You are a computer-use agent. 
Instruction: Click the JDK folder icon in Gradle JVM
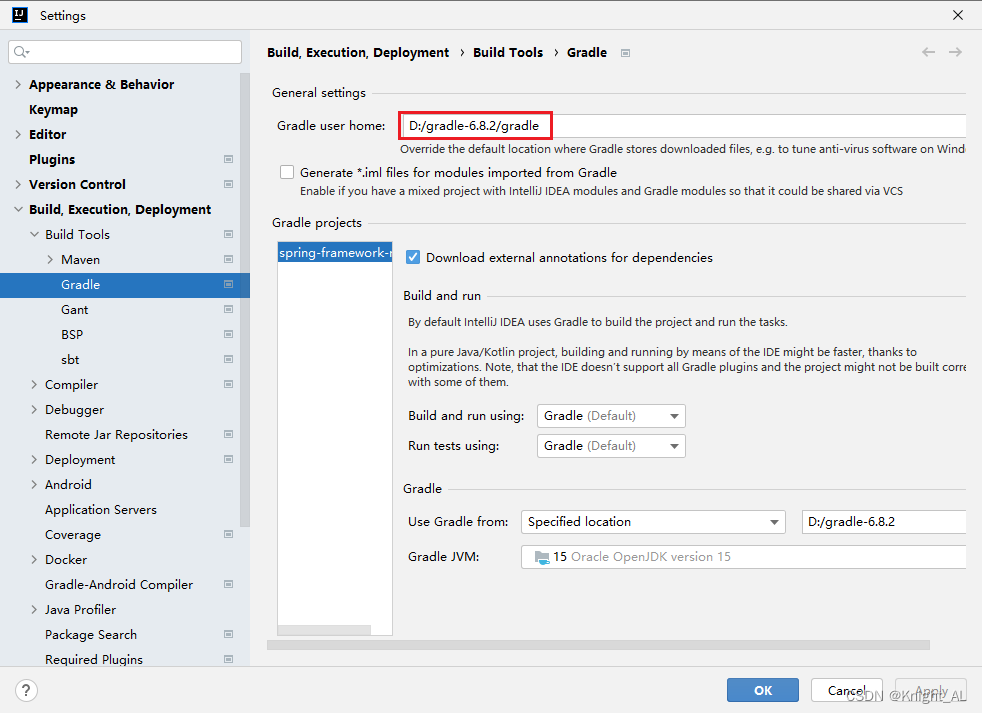(x=542, y=557)
